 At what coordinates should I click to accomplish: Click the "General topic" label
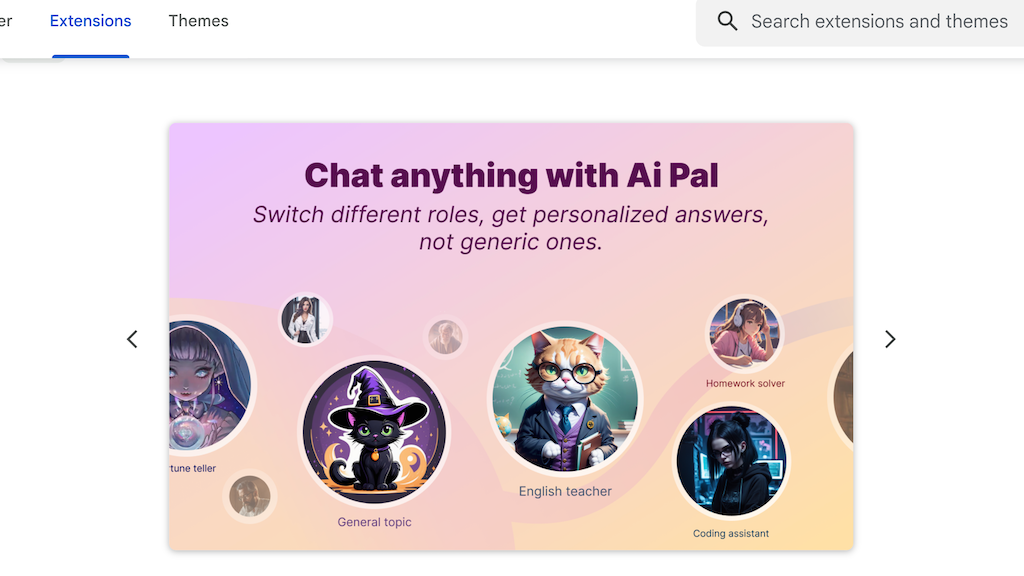pos(374,522)
